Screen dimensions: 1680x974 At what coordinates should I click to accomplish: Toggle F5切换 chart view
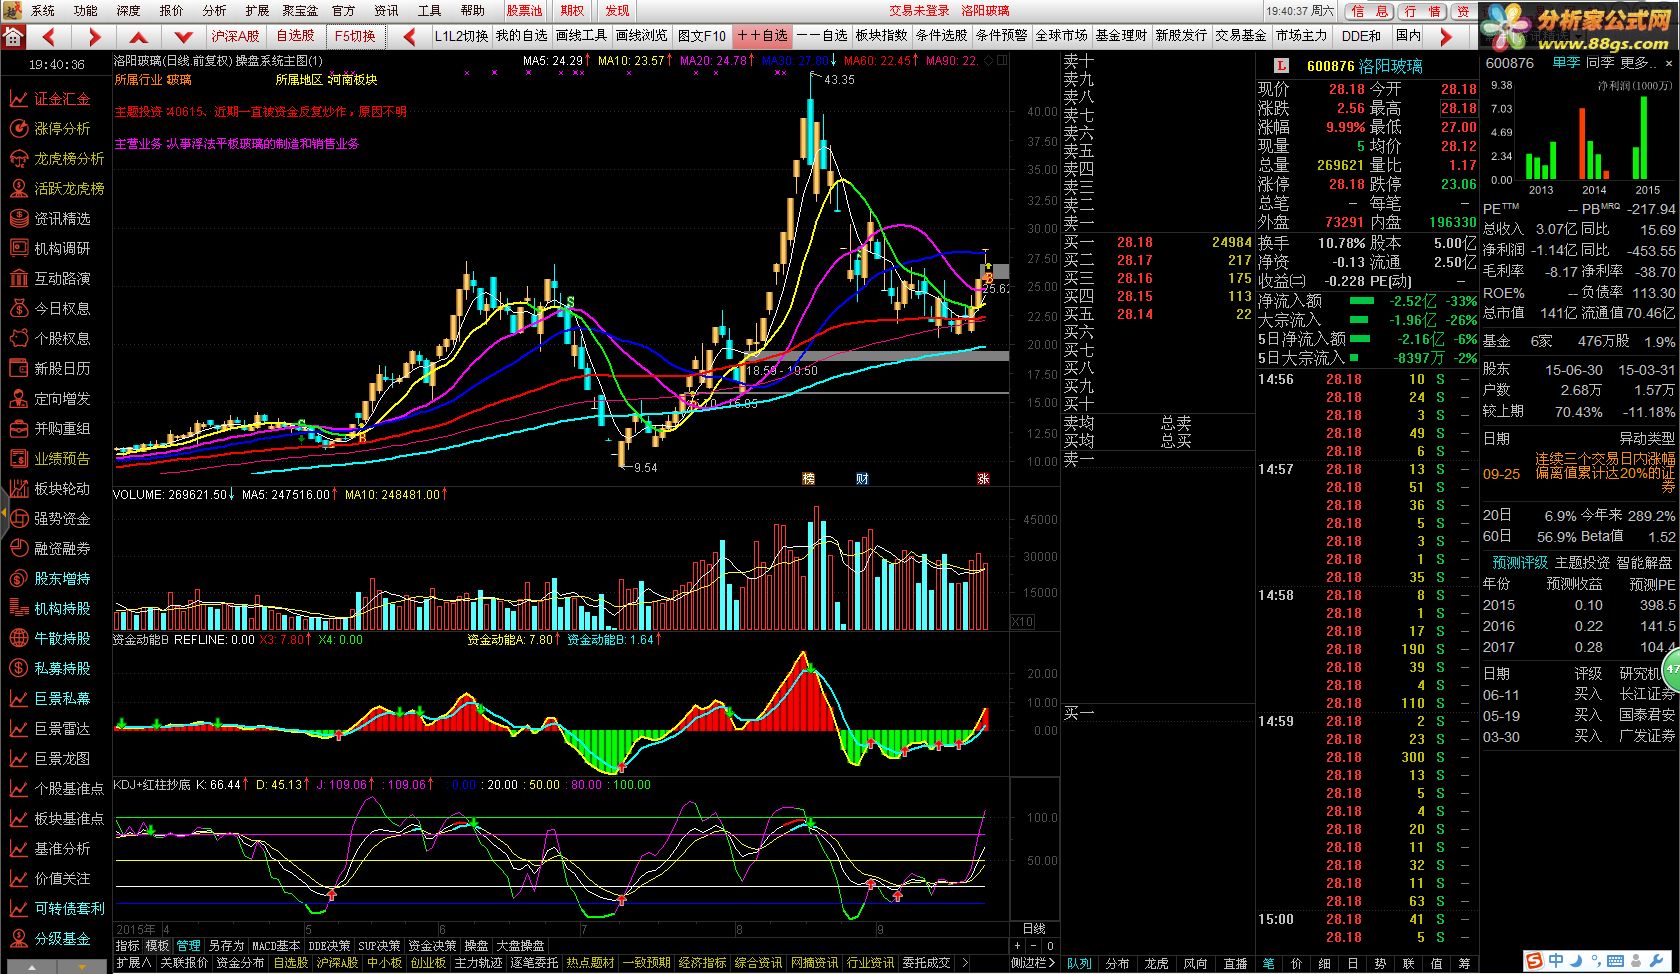coord(355,36)
